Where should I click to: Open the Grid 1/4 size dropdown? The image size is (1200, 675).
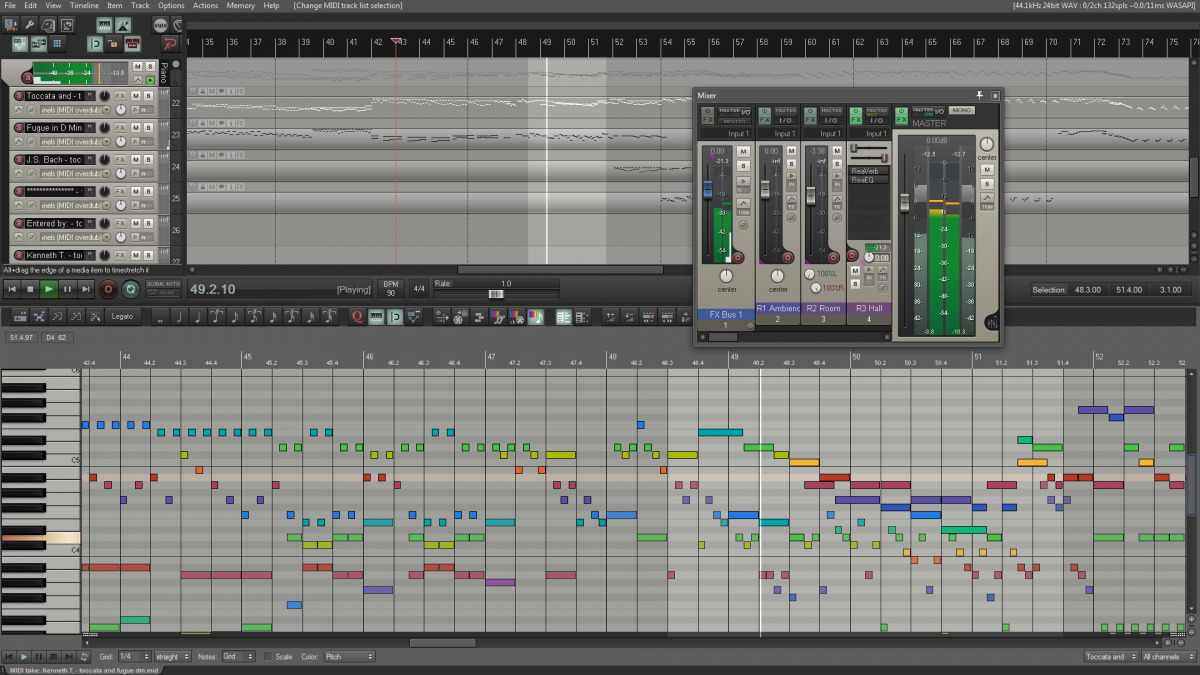pyautogui.click(x=133, y=657)
